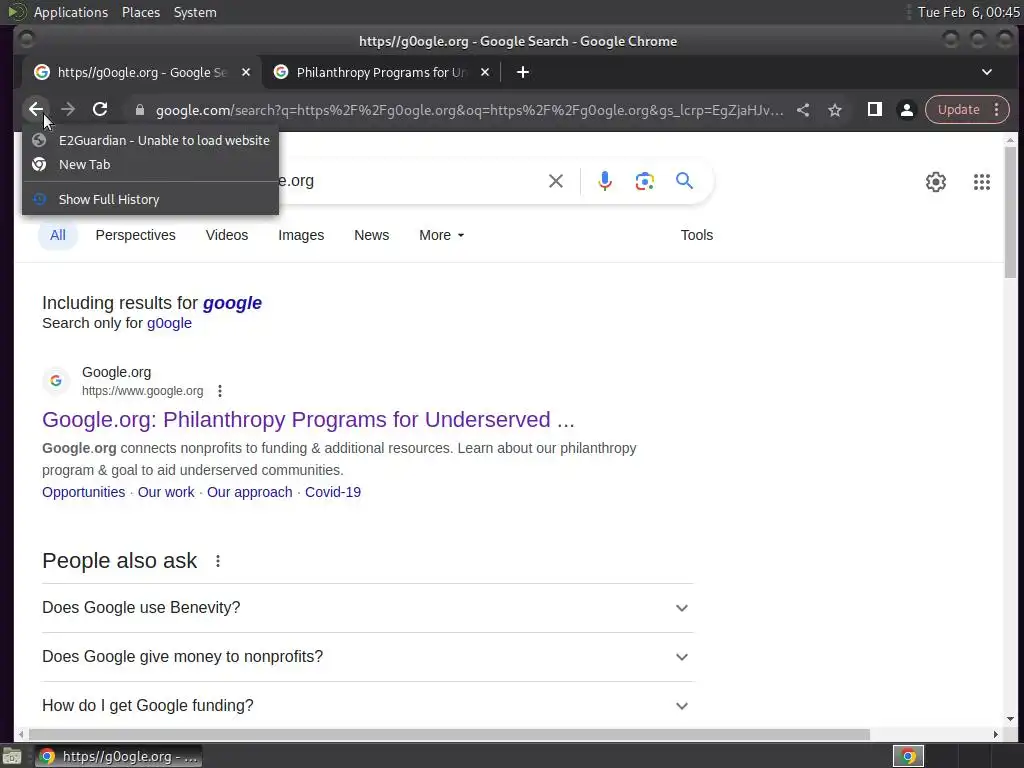This screenshot has width=1024, height=768.
Task: Open the Google apps grid
Action: point(982,182)
